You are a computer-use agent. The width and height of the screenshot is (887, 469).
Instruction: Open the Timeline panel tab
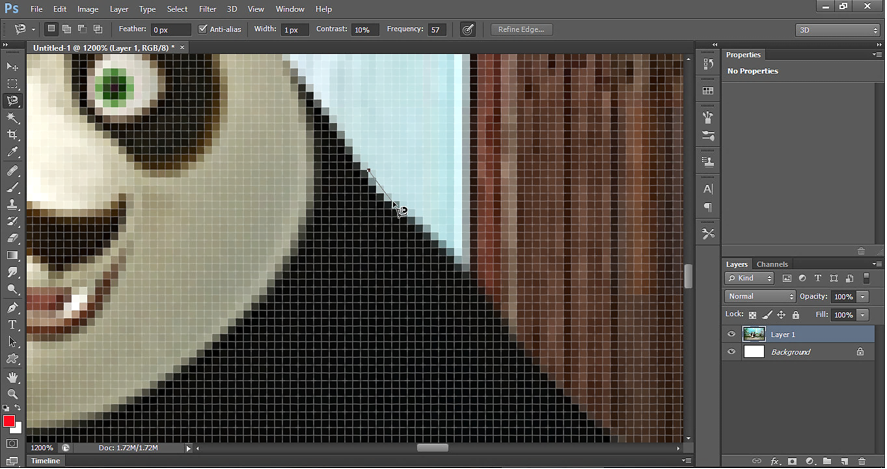pos(45,461)
